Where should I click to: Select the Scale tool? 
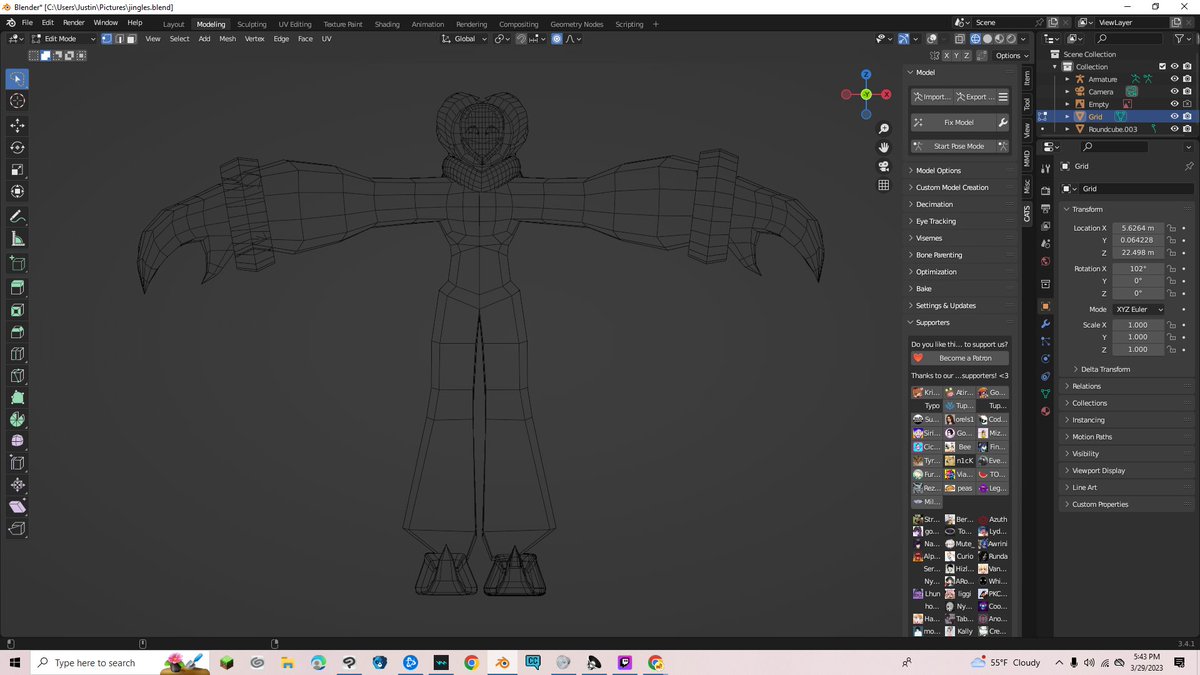pyautogui.click(x=17, y=169)
